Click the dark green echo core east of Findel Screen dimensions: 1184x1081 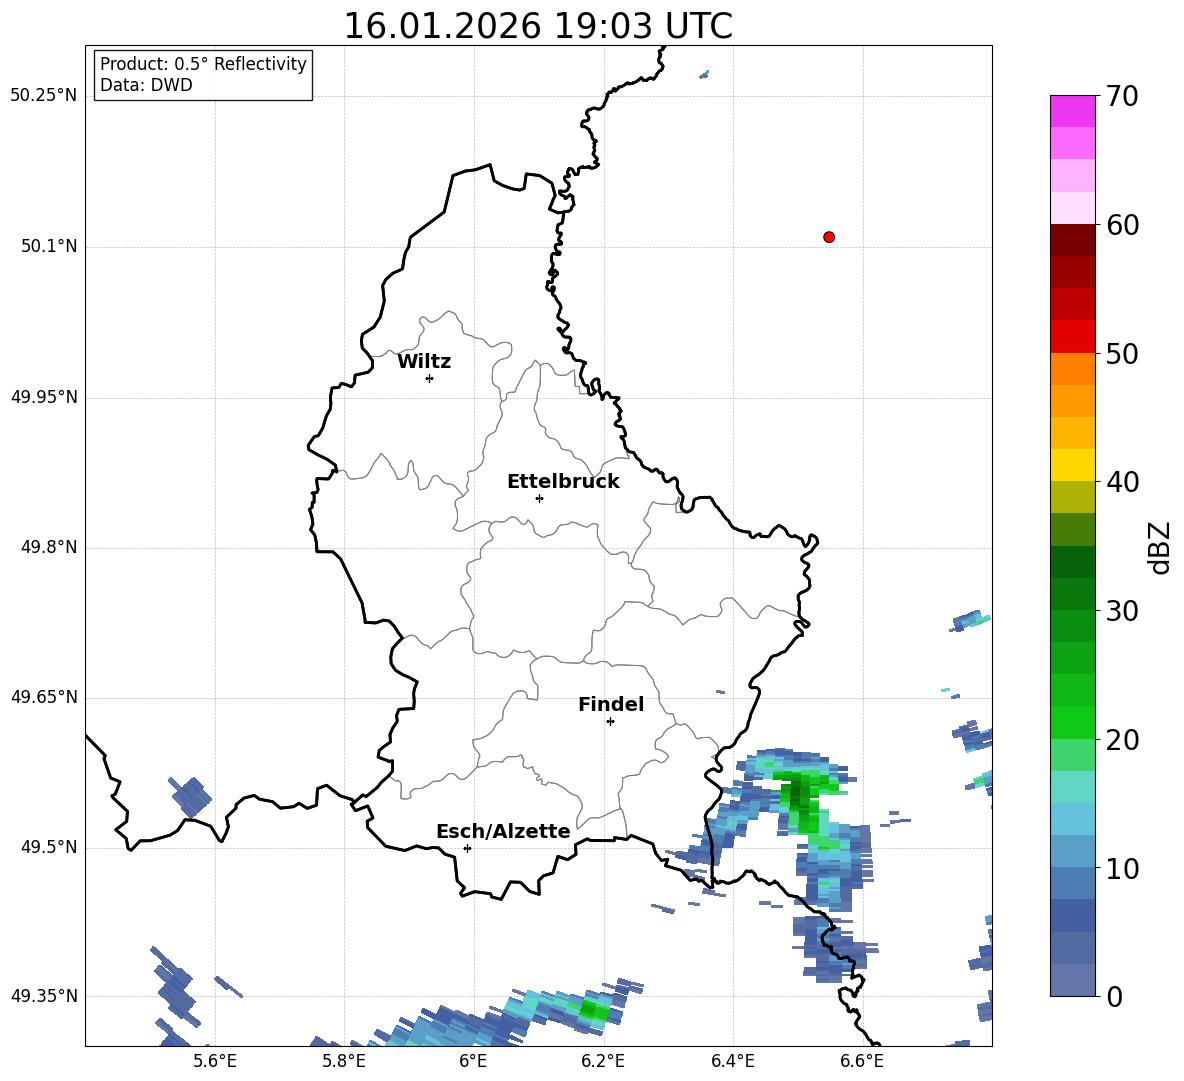tap(798, 795)
